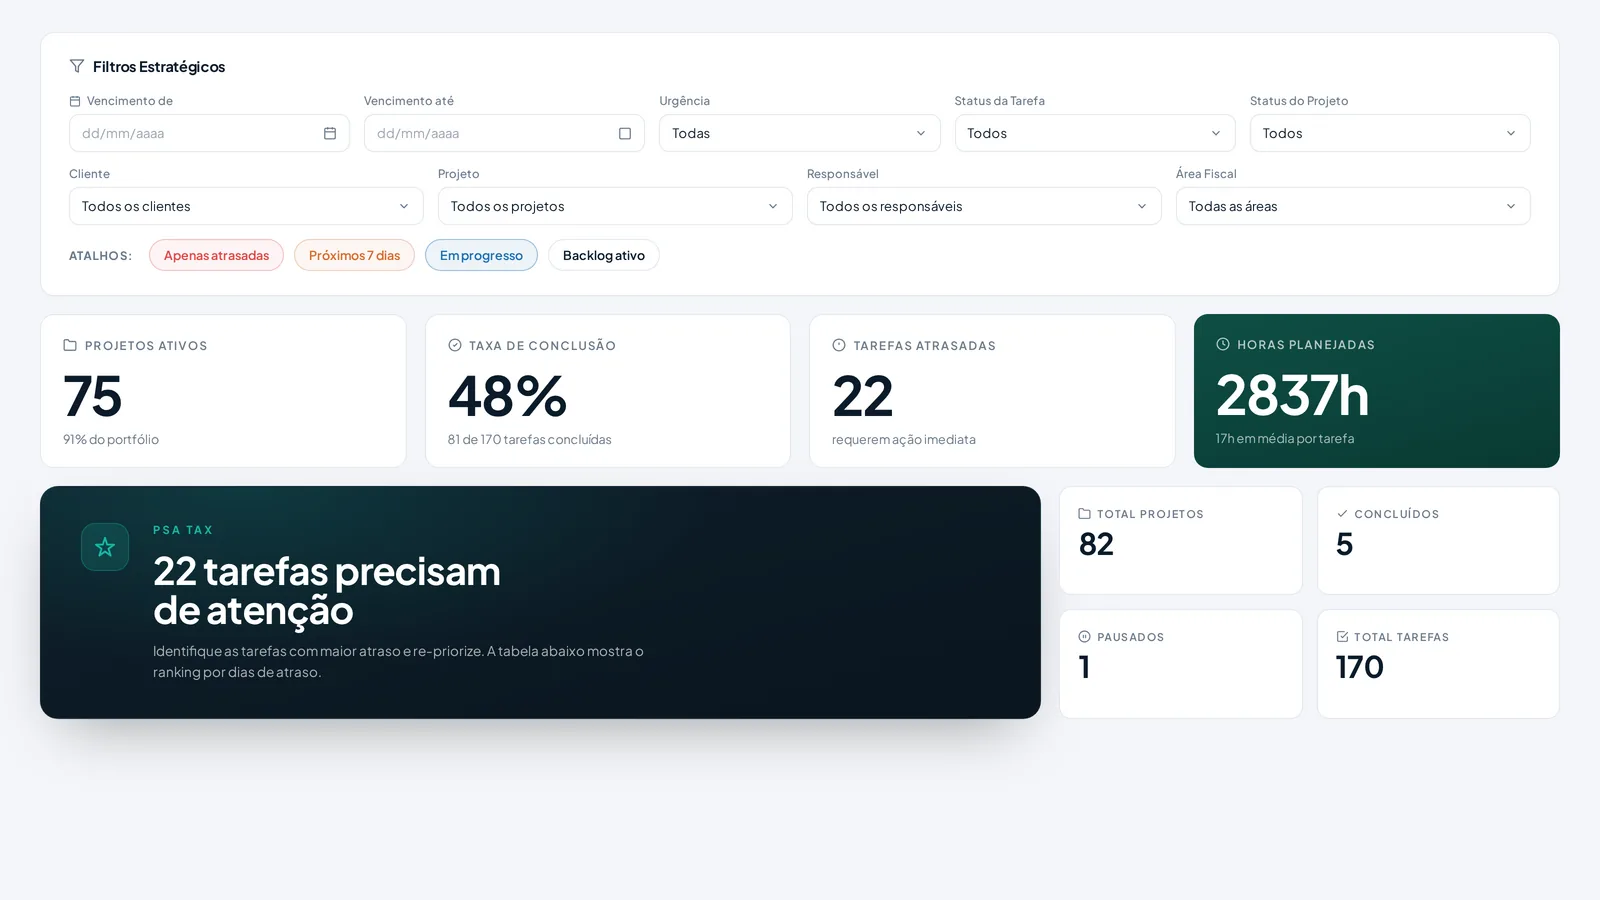Focus the Vencimento até date input

(x=504, y=133)
